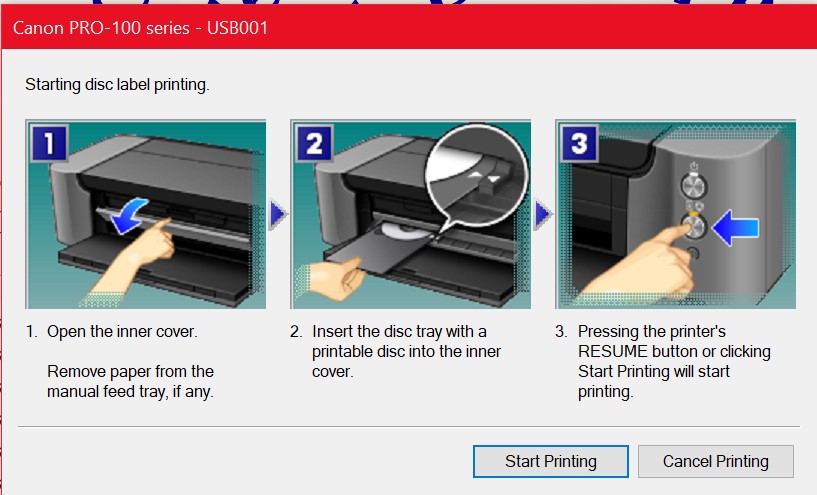Click the step 1 number badge
This screenshot has width=817, height=495.
point(49,143)
